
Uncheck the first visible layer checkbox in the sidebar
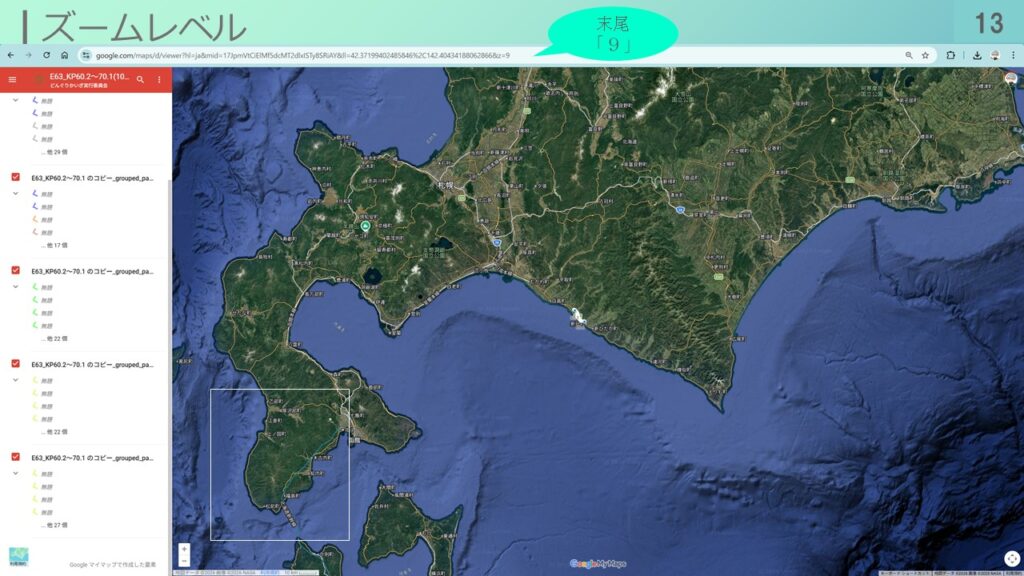[15, 177]
